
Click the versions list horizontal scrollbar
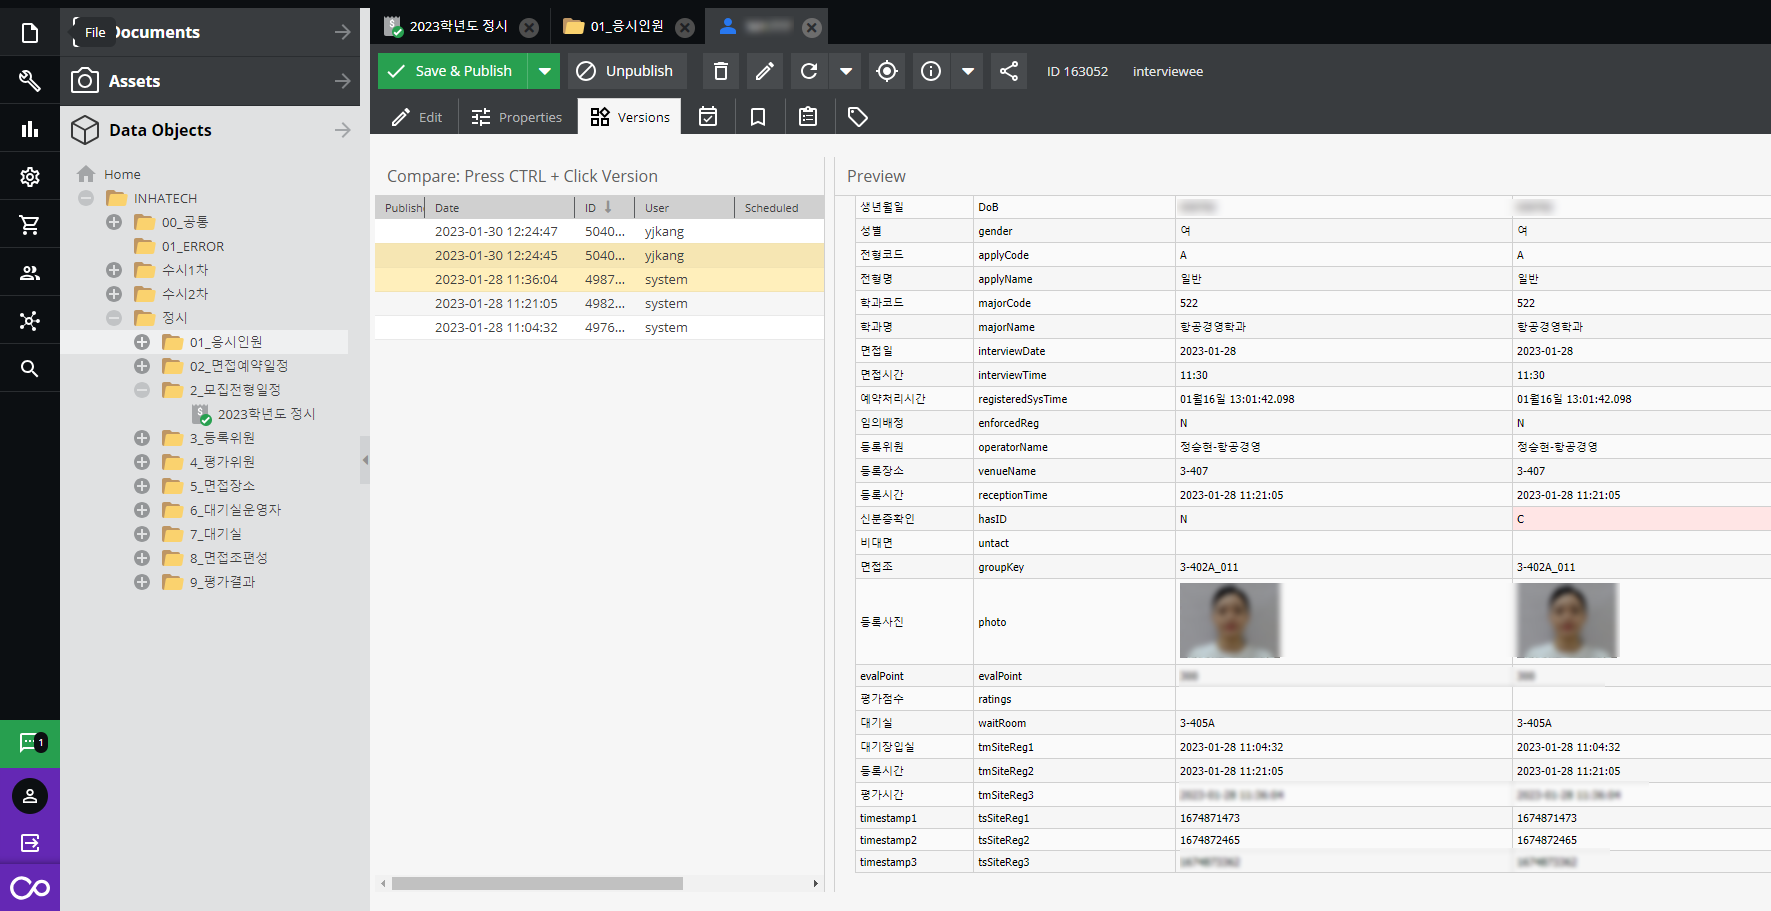(x=537, y=883)
